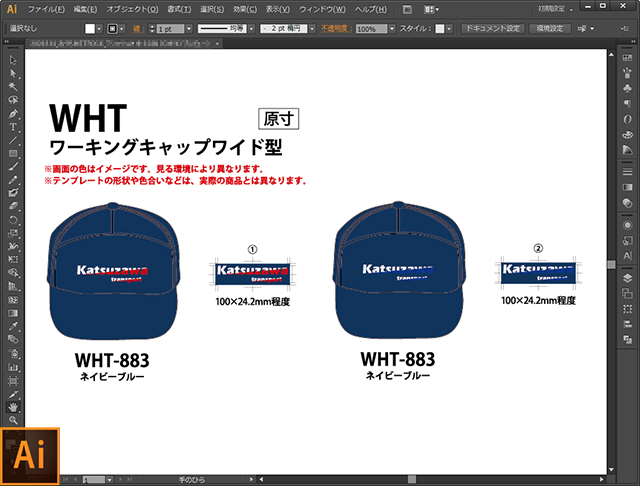Select the Pencil tool
Viewport: 640px width, 486px height.
[13, 180]
